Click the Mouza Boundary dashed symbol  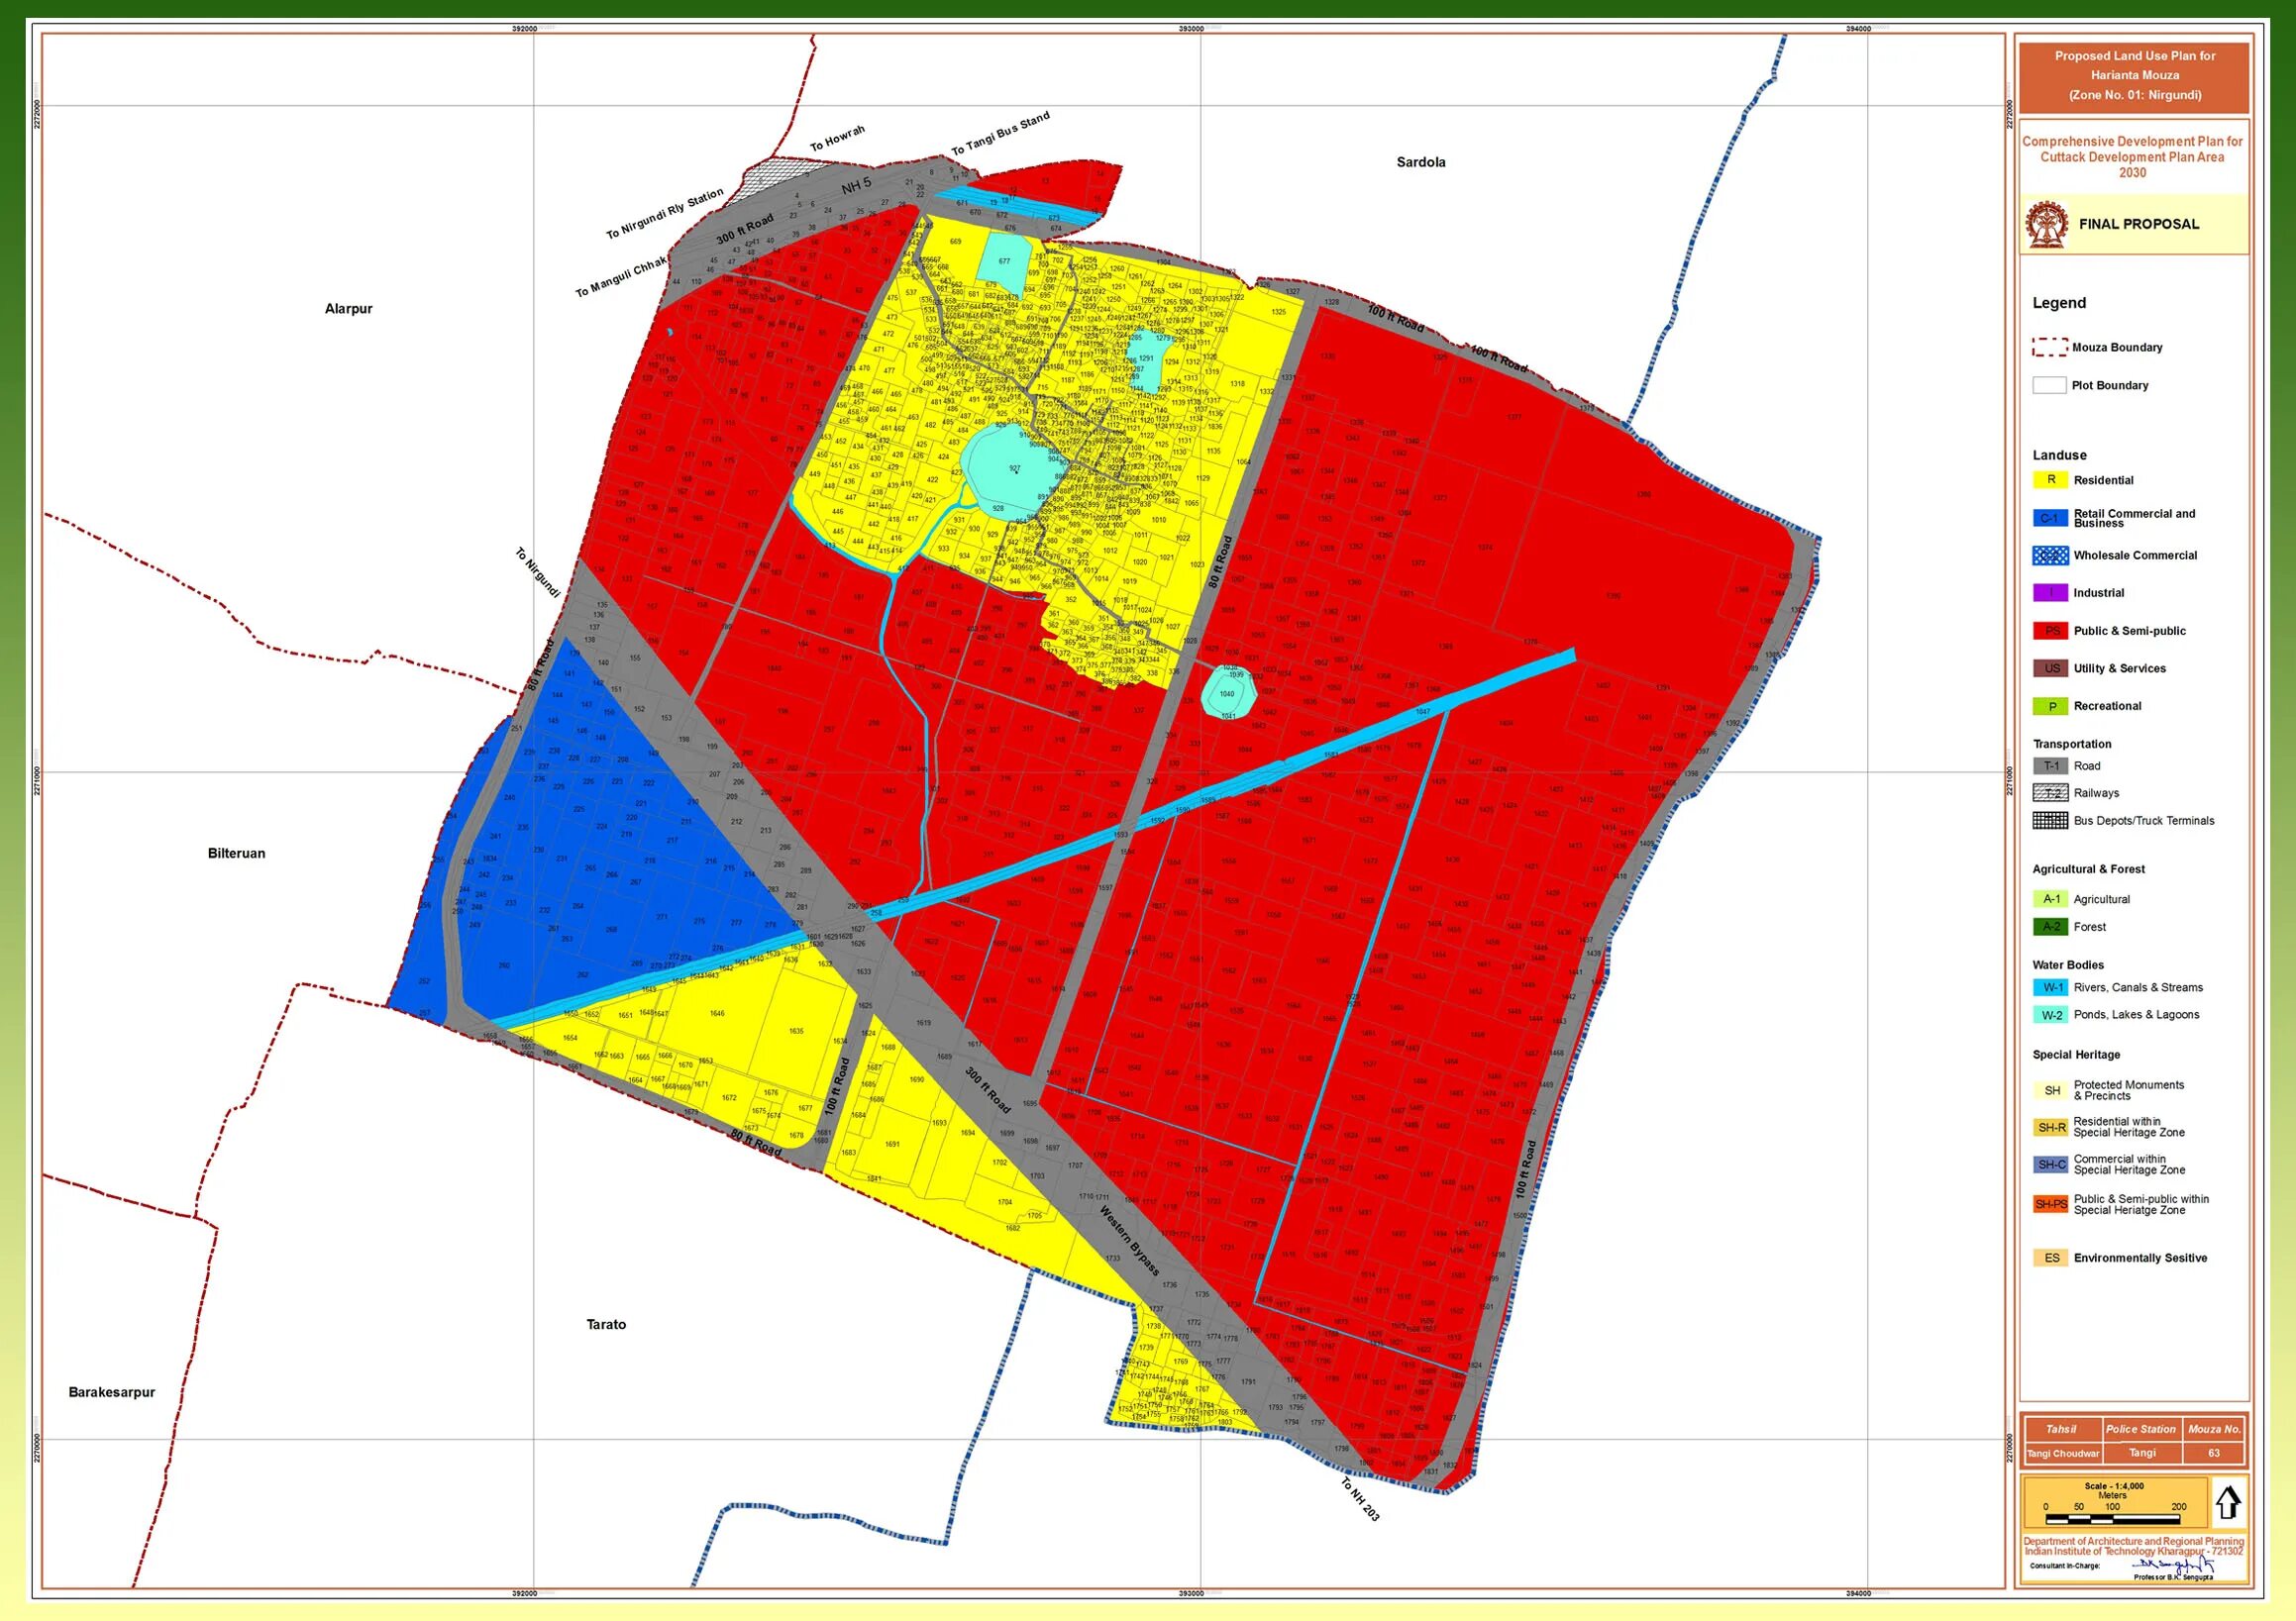(2049, 347)
